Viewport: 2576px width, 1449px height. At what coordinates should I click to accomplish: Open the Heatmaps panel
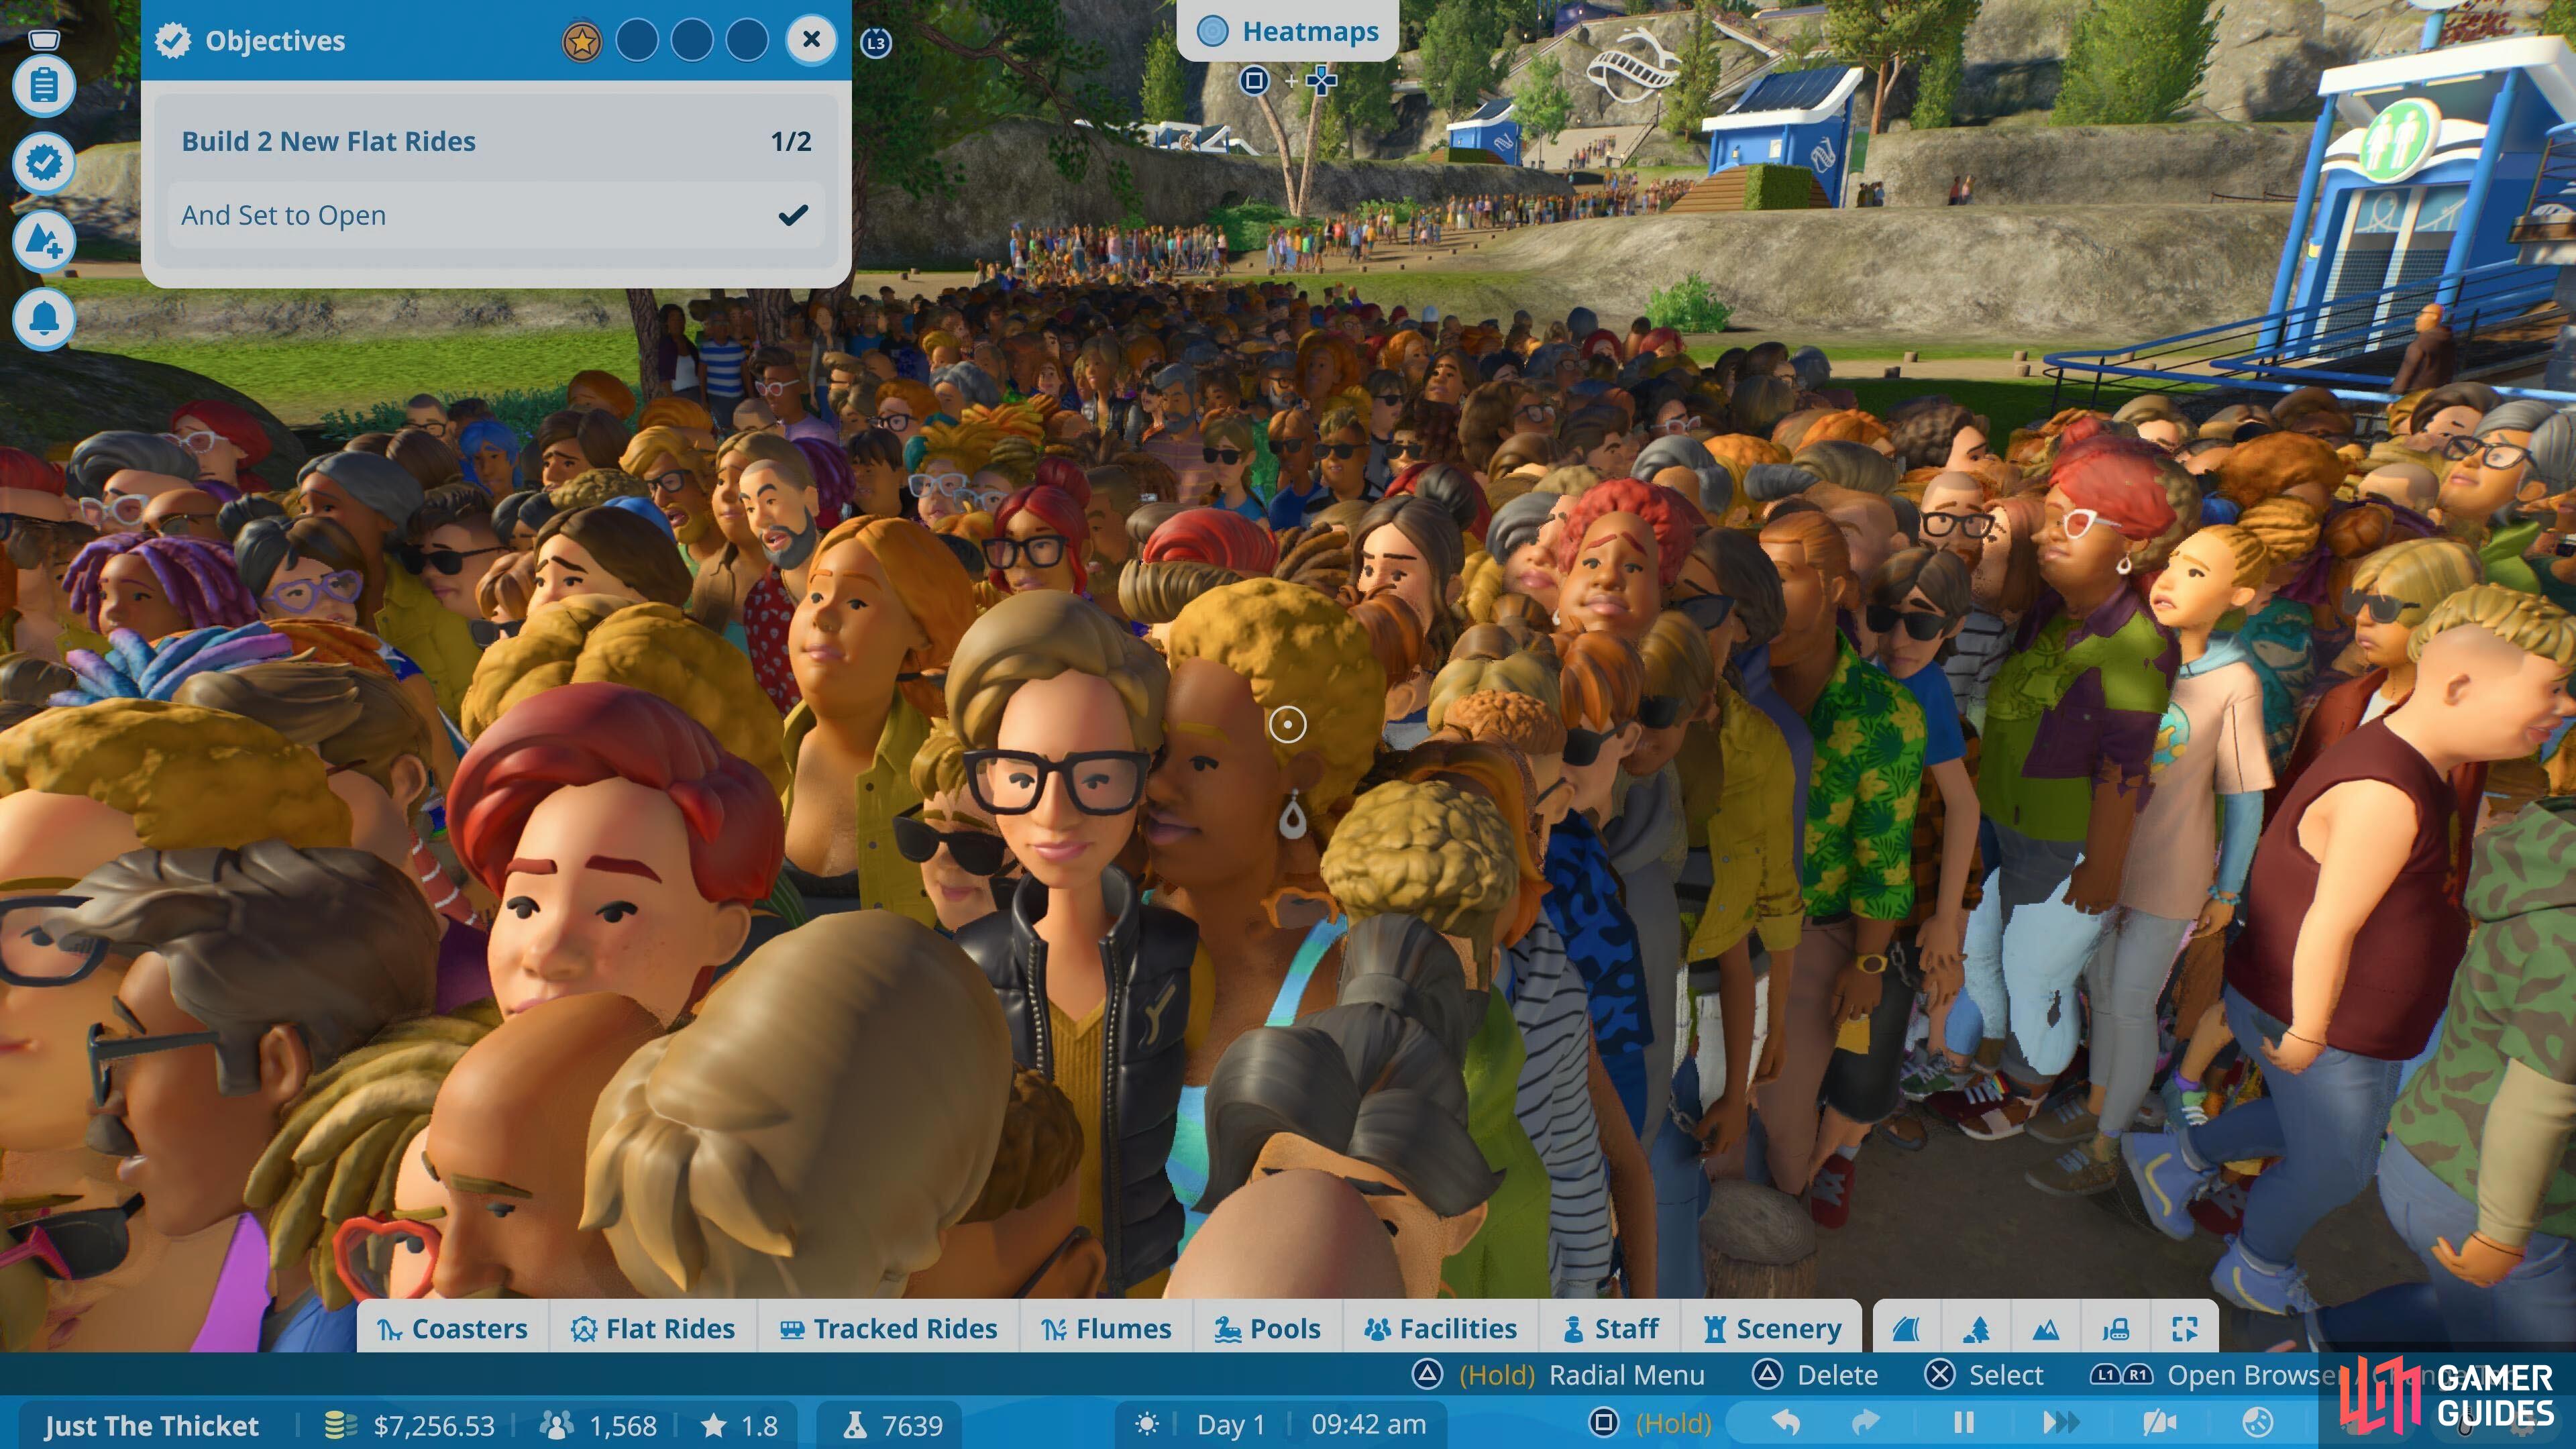click(x=1288, y=31)
